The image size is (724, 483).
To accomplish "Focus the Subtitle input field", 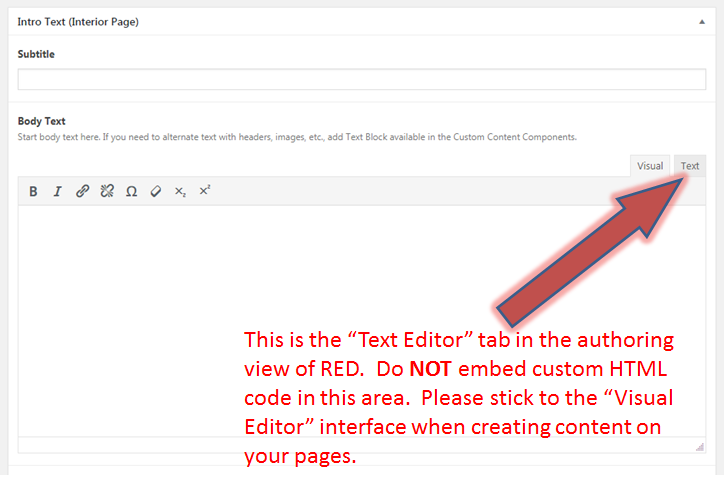I will [362, 79].
